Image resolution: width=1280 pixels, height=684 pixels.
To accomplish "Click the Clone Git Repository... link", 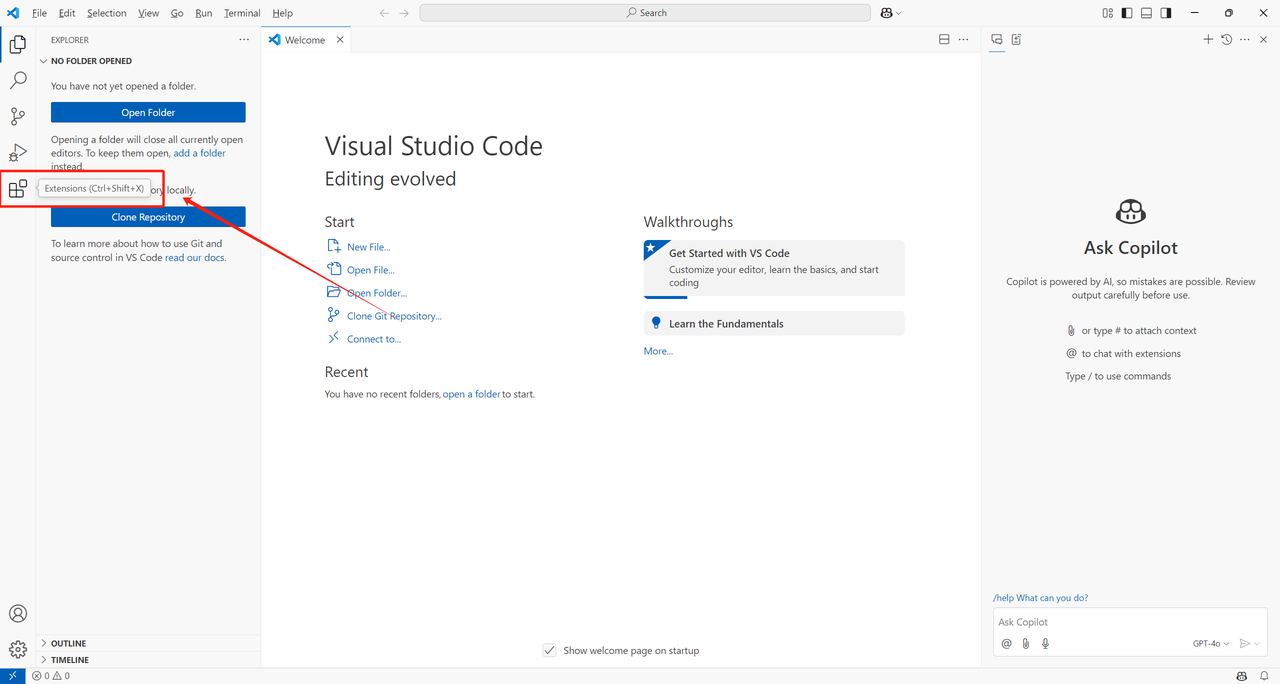I will [394, 316].
